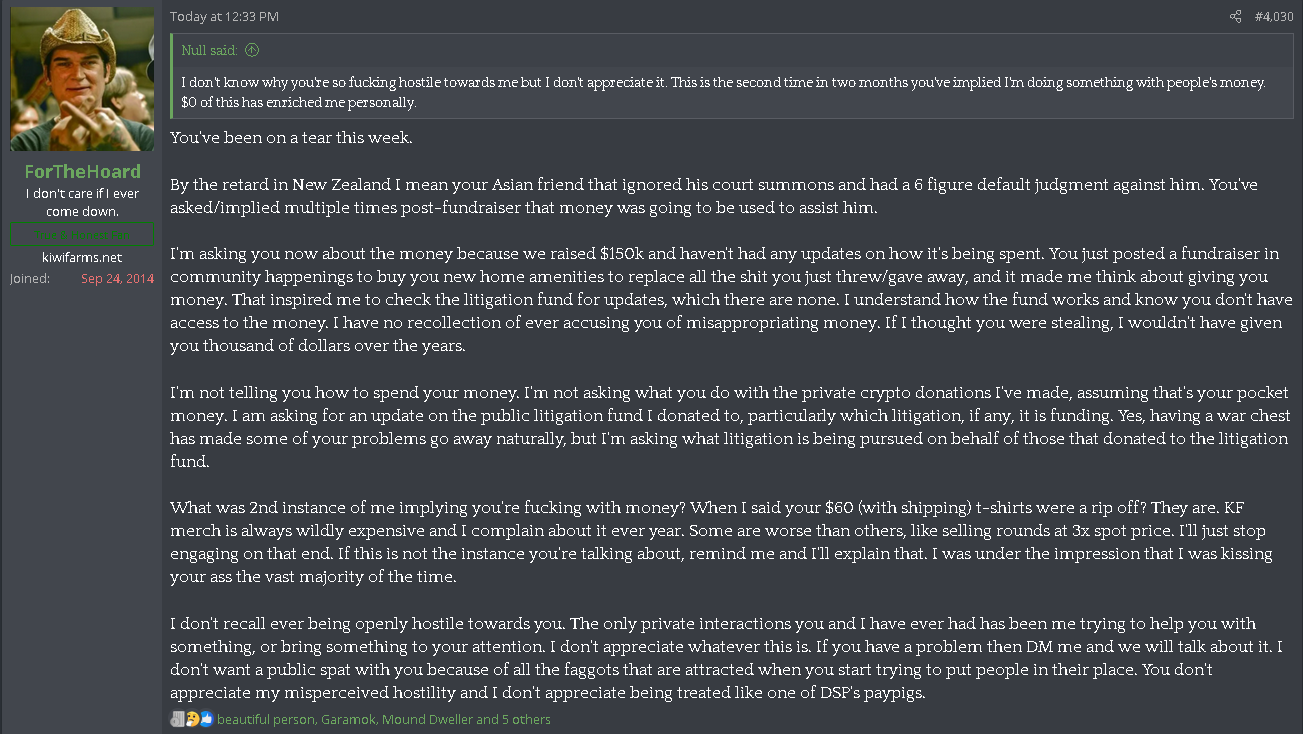The image size is (1303, 734).
Task: Click the 'True & Honest Fan' user badge
Action: click(82, 235)
